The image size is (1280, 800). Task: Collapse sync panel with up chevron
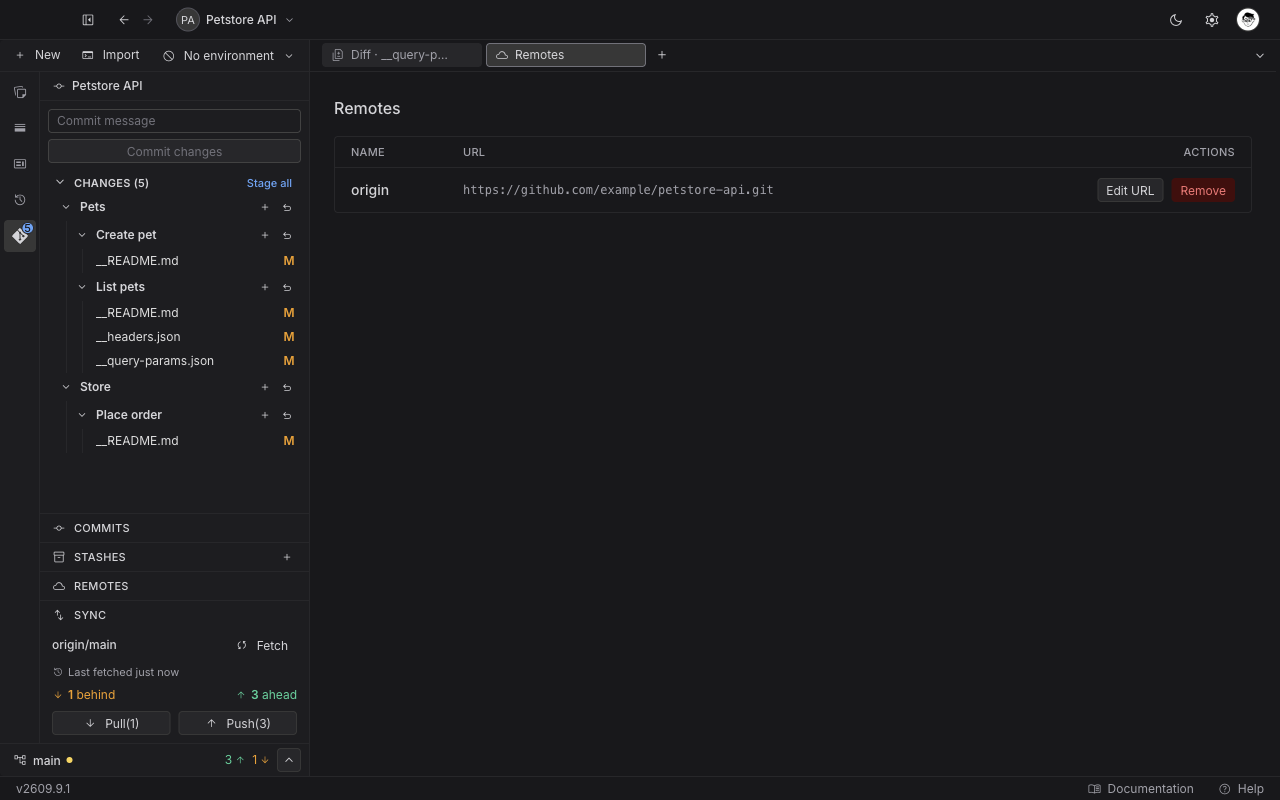pos(288,760)
